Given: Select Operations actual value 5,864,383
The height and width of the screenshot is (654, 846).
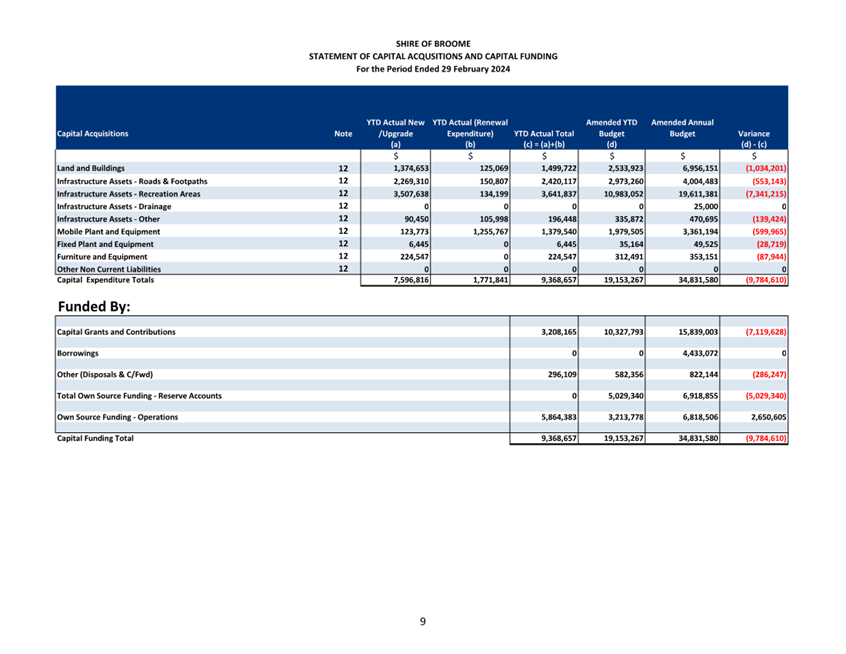Looking at the screenshot, I should pos(559,417).
